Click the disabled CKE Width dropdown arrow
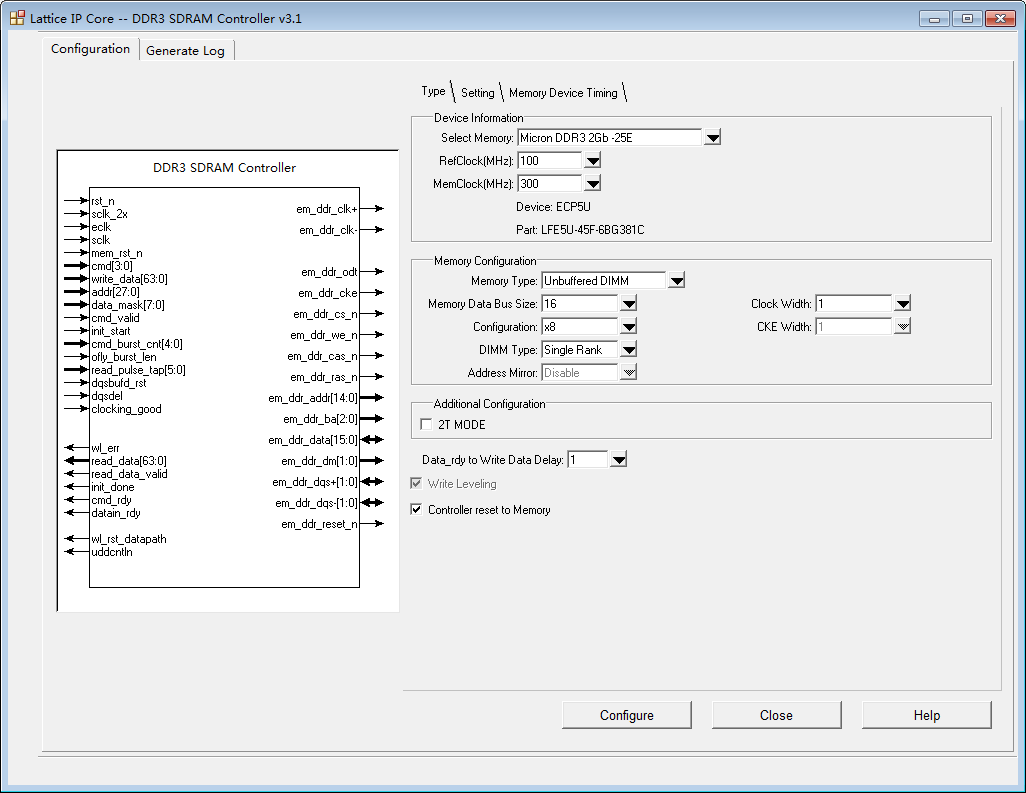This screenshot has height=793, width=1026. coord(903,326)
